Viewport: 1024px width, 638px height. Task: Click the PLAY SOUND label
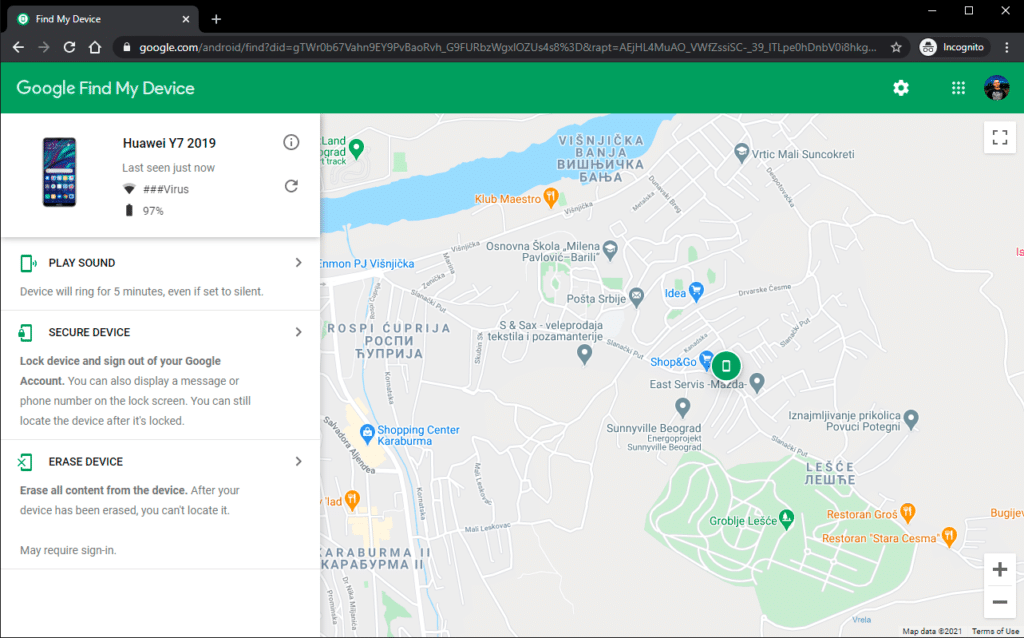pos(82,263)
